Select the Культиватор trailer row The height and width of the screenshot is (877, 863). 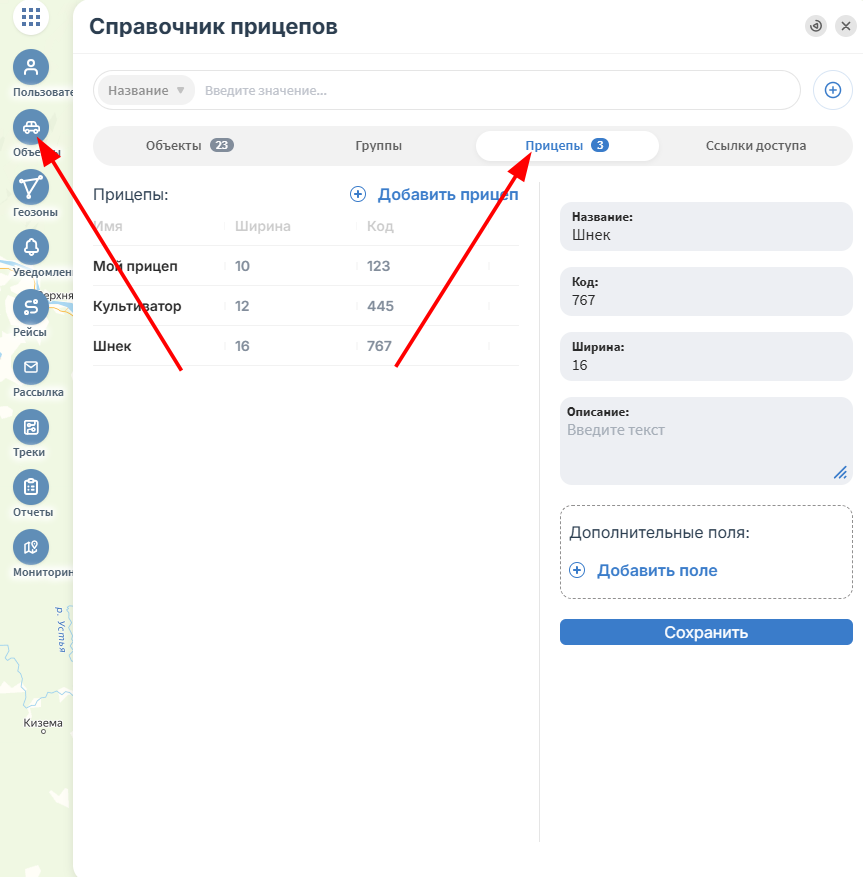(306, 306)
